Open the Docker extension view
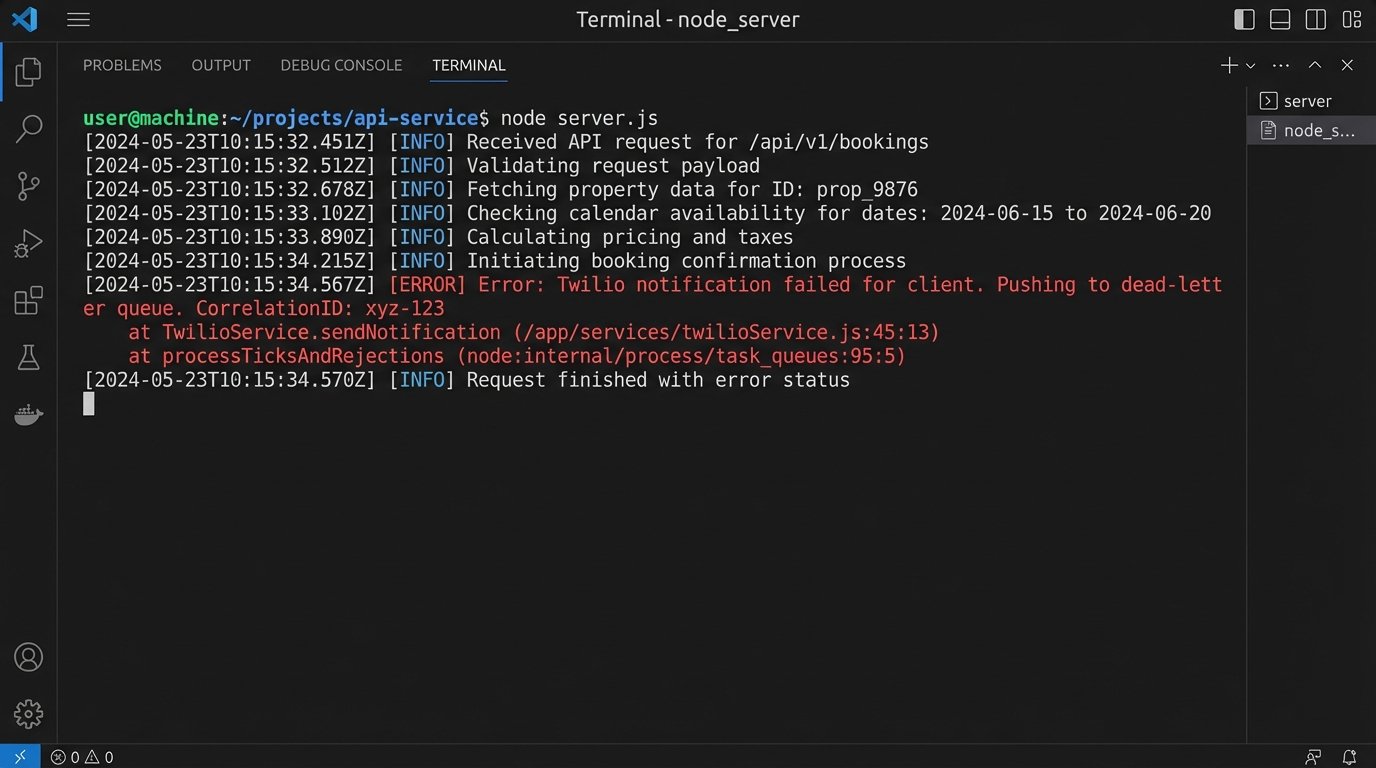Image resolution: width=1376 pixels, height=768 pixels. click(28, 414)
